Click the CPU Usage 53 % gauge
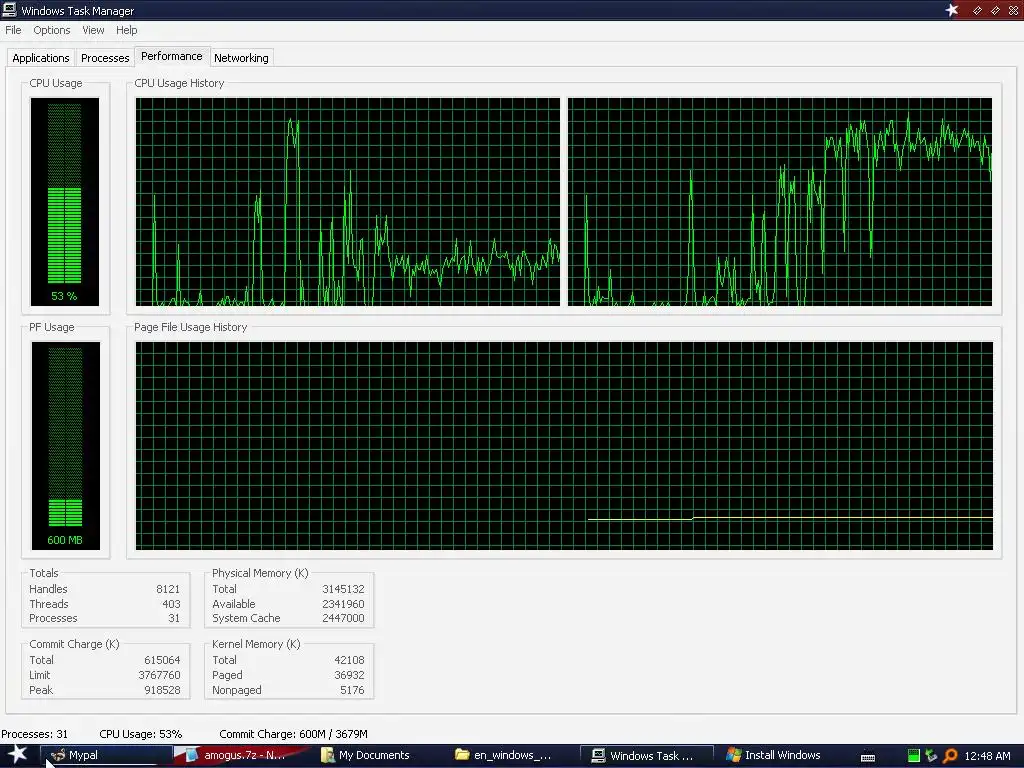Screen dimensions: 1024x768 65,201
